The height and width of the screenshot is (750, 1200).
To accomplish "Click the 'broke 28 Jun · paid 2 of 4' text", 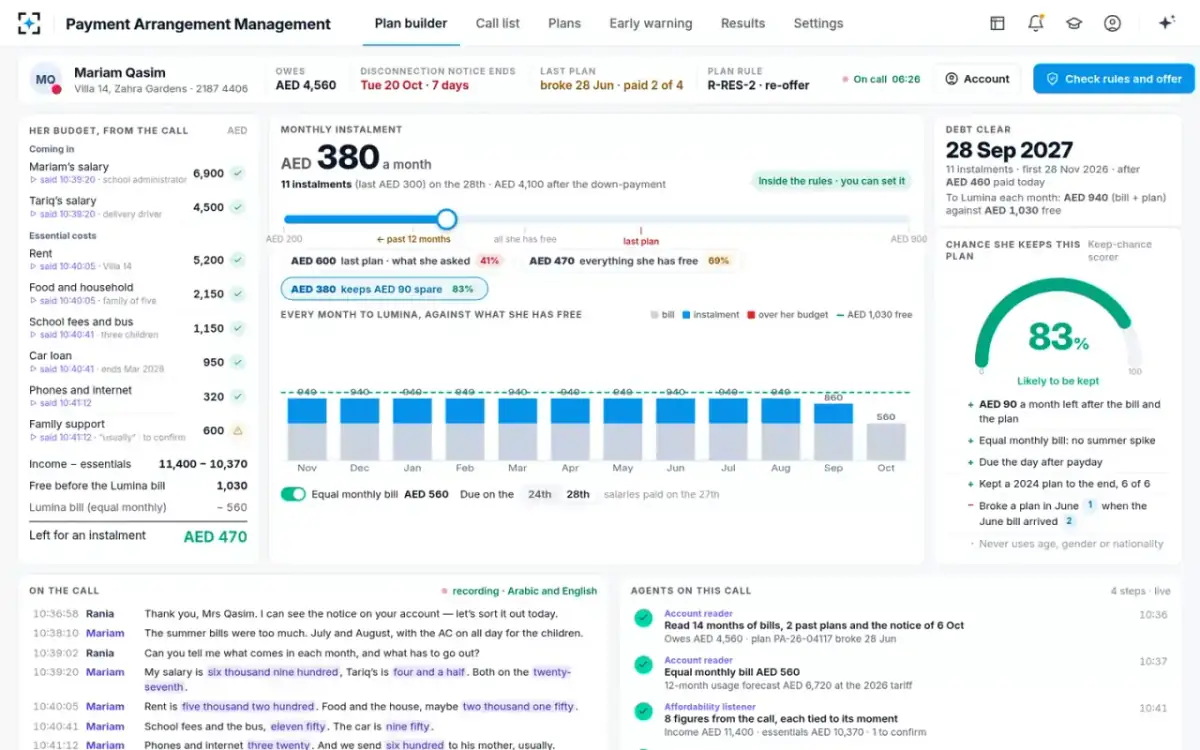I will pos(612,85).
